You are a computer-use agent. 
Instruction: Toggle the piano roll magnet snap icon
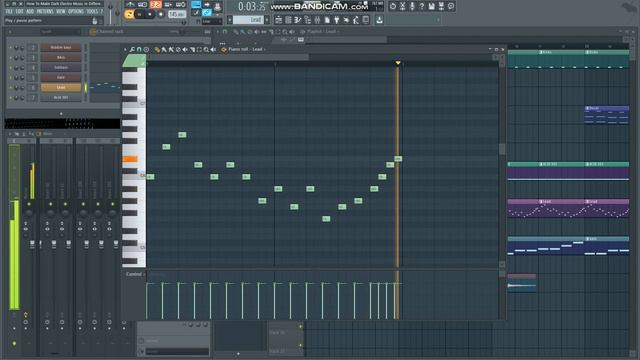[x=139, y=49]
